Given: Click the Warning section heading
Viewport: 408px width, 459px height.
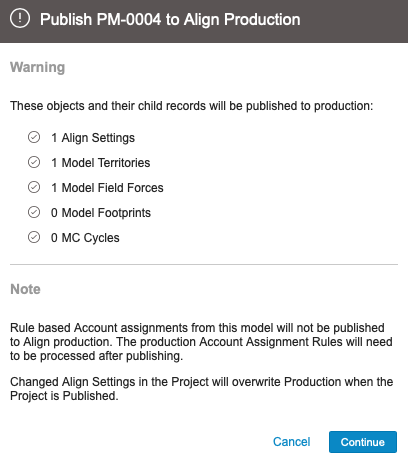Looking at the screenshot, I should pos(37,67).
